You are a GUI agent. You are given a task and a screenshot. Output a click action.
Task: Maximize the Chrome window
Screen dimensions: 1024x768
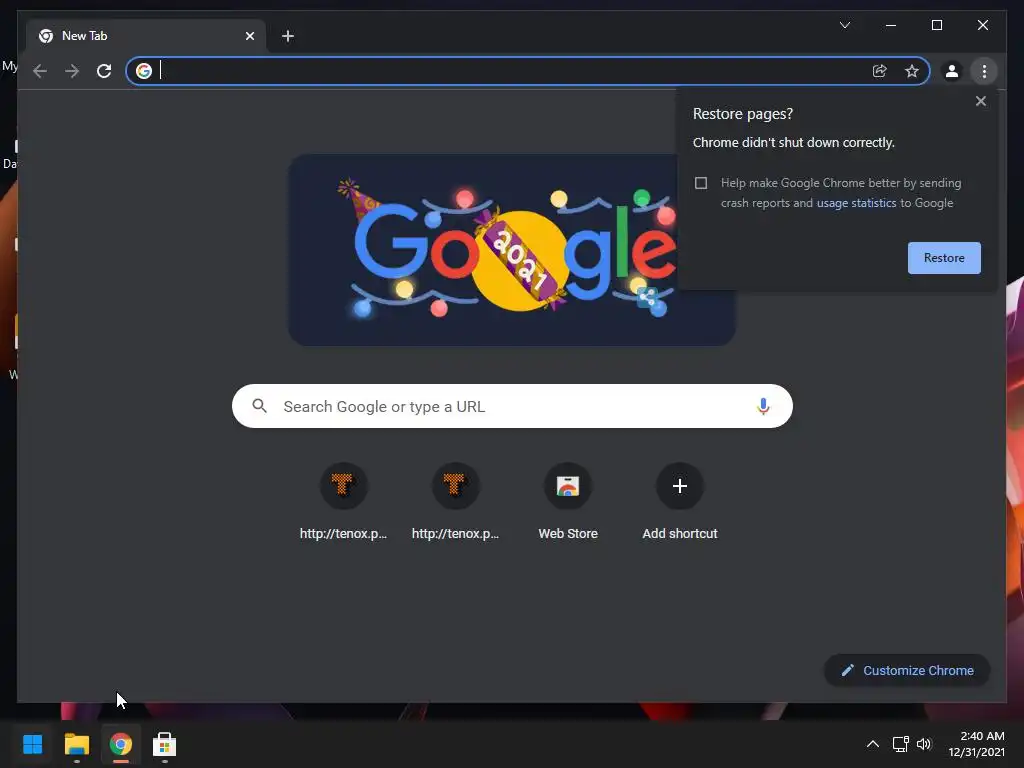click(x=936, y=25)
